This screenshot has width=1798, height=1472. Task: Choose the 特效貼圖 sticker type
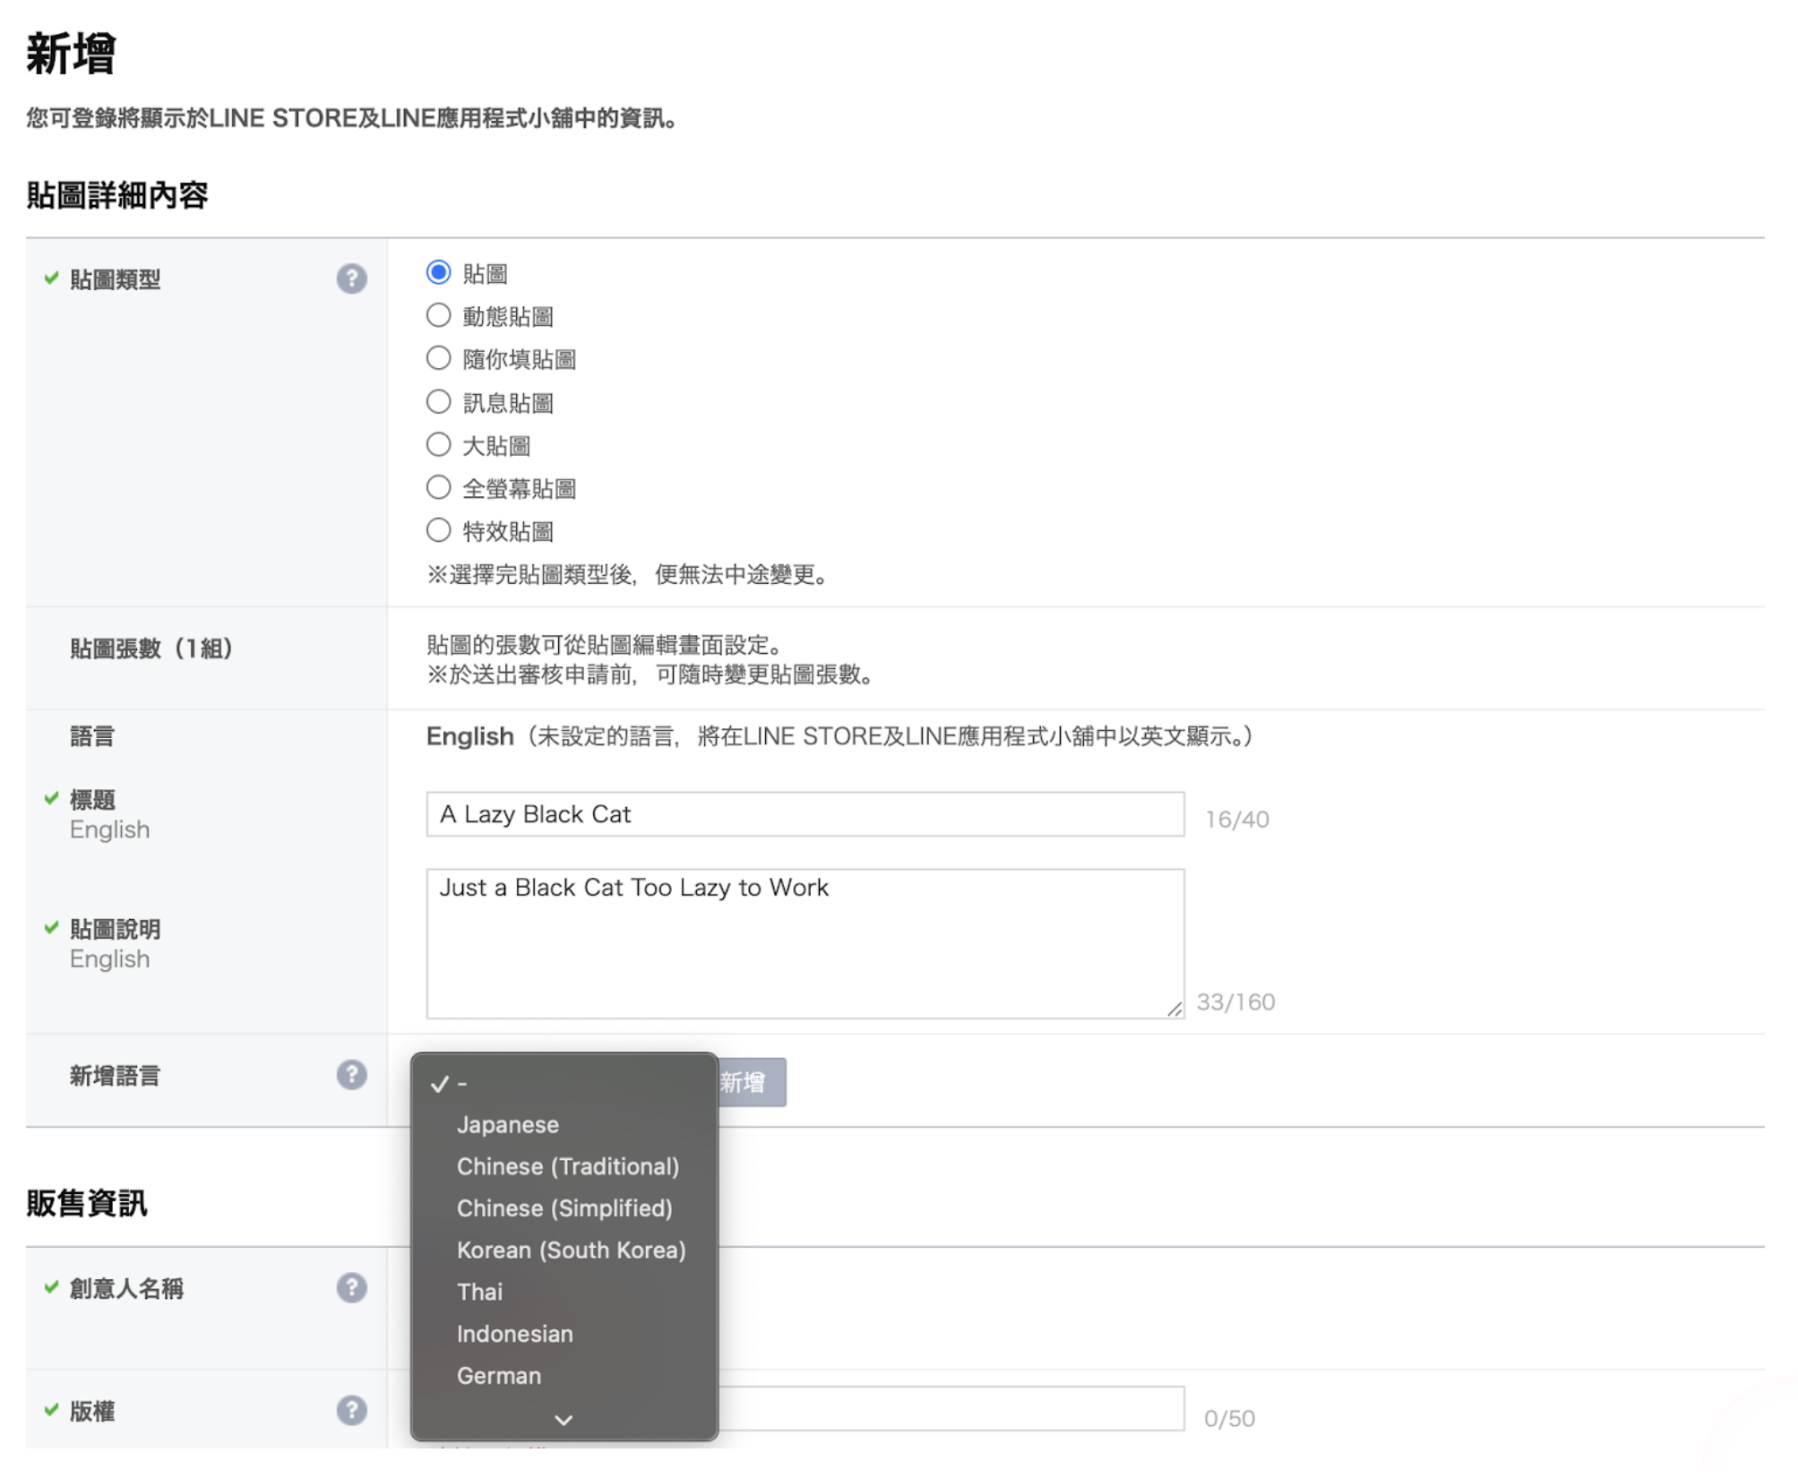[x=438, y=530]
